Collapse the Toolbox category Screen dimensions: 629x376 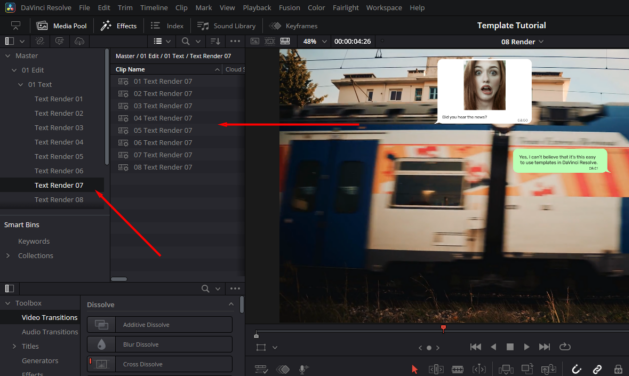(x=8, y=303)
